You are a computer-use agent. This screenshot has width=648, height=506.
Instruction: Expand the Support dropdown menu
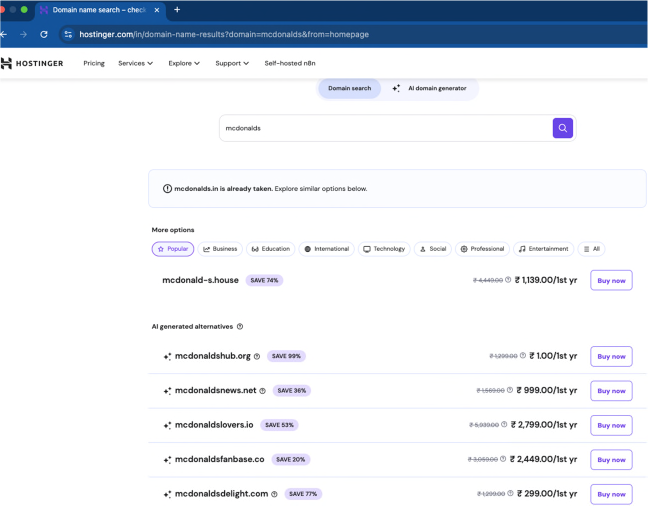coord(232,63)
